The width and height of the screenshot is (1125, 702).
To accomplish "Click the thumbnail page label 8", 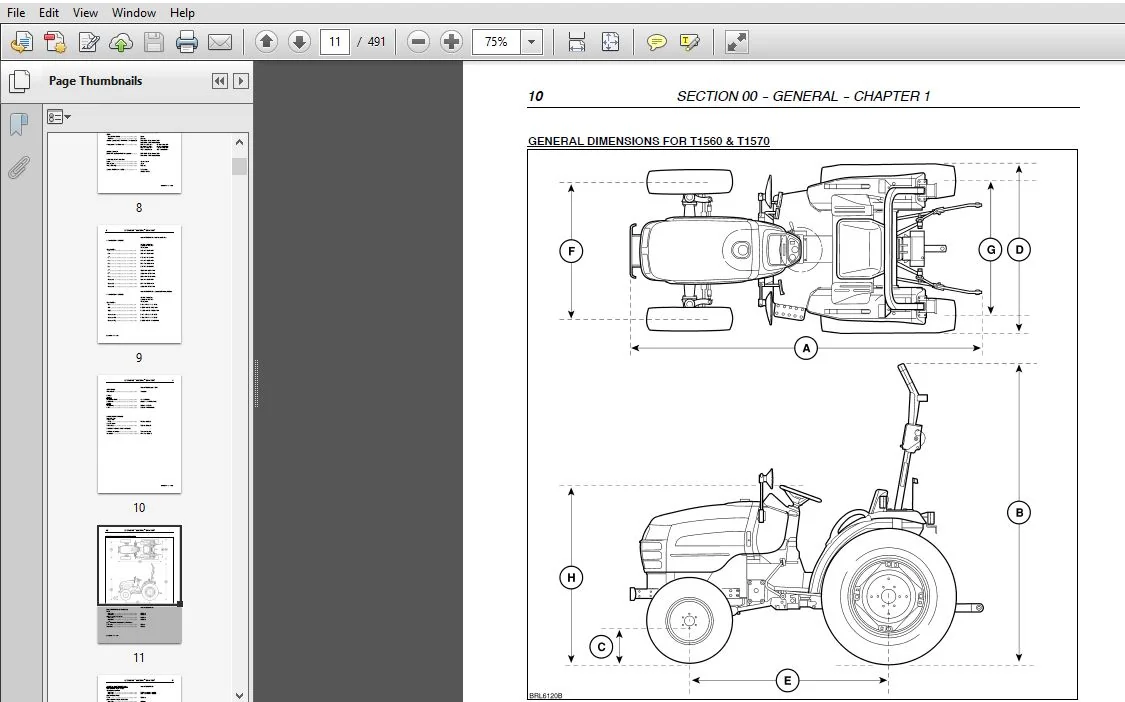I will 139,207.
